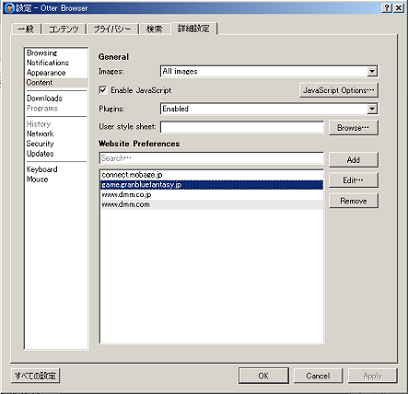Open the Images dropdown showing All images
The height and width of the screenshot is (394, 408).
[x=269, y=71]
